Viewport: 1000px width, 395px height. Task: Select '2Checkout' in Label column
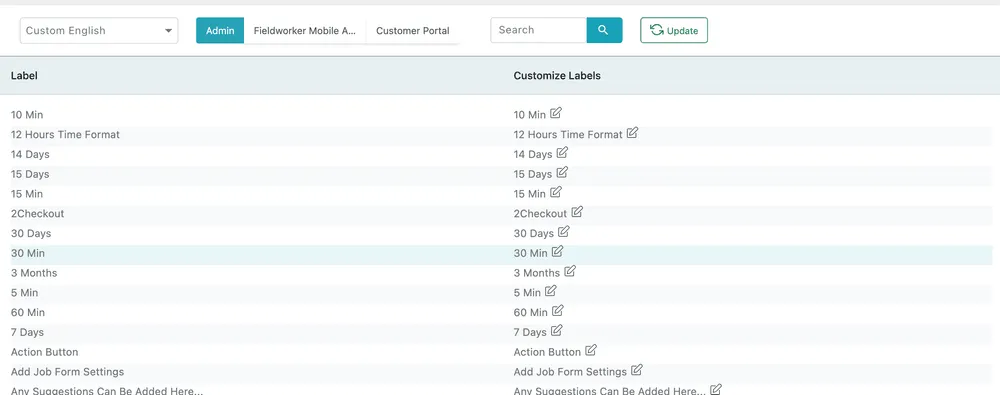tap(38, 214)
